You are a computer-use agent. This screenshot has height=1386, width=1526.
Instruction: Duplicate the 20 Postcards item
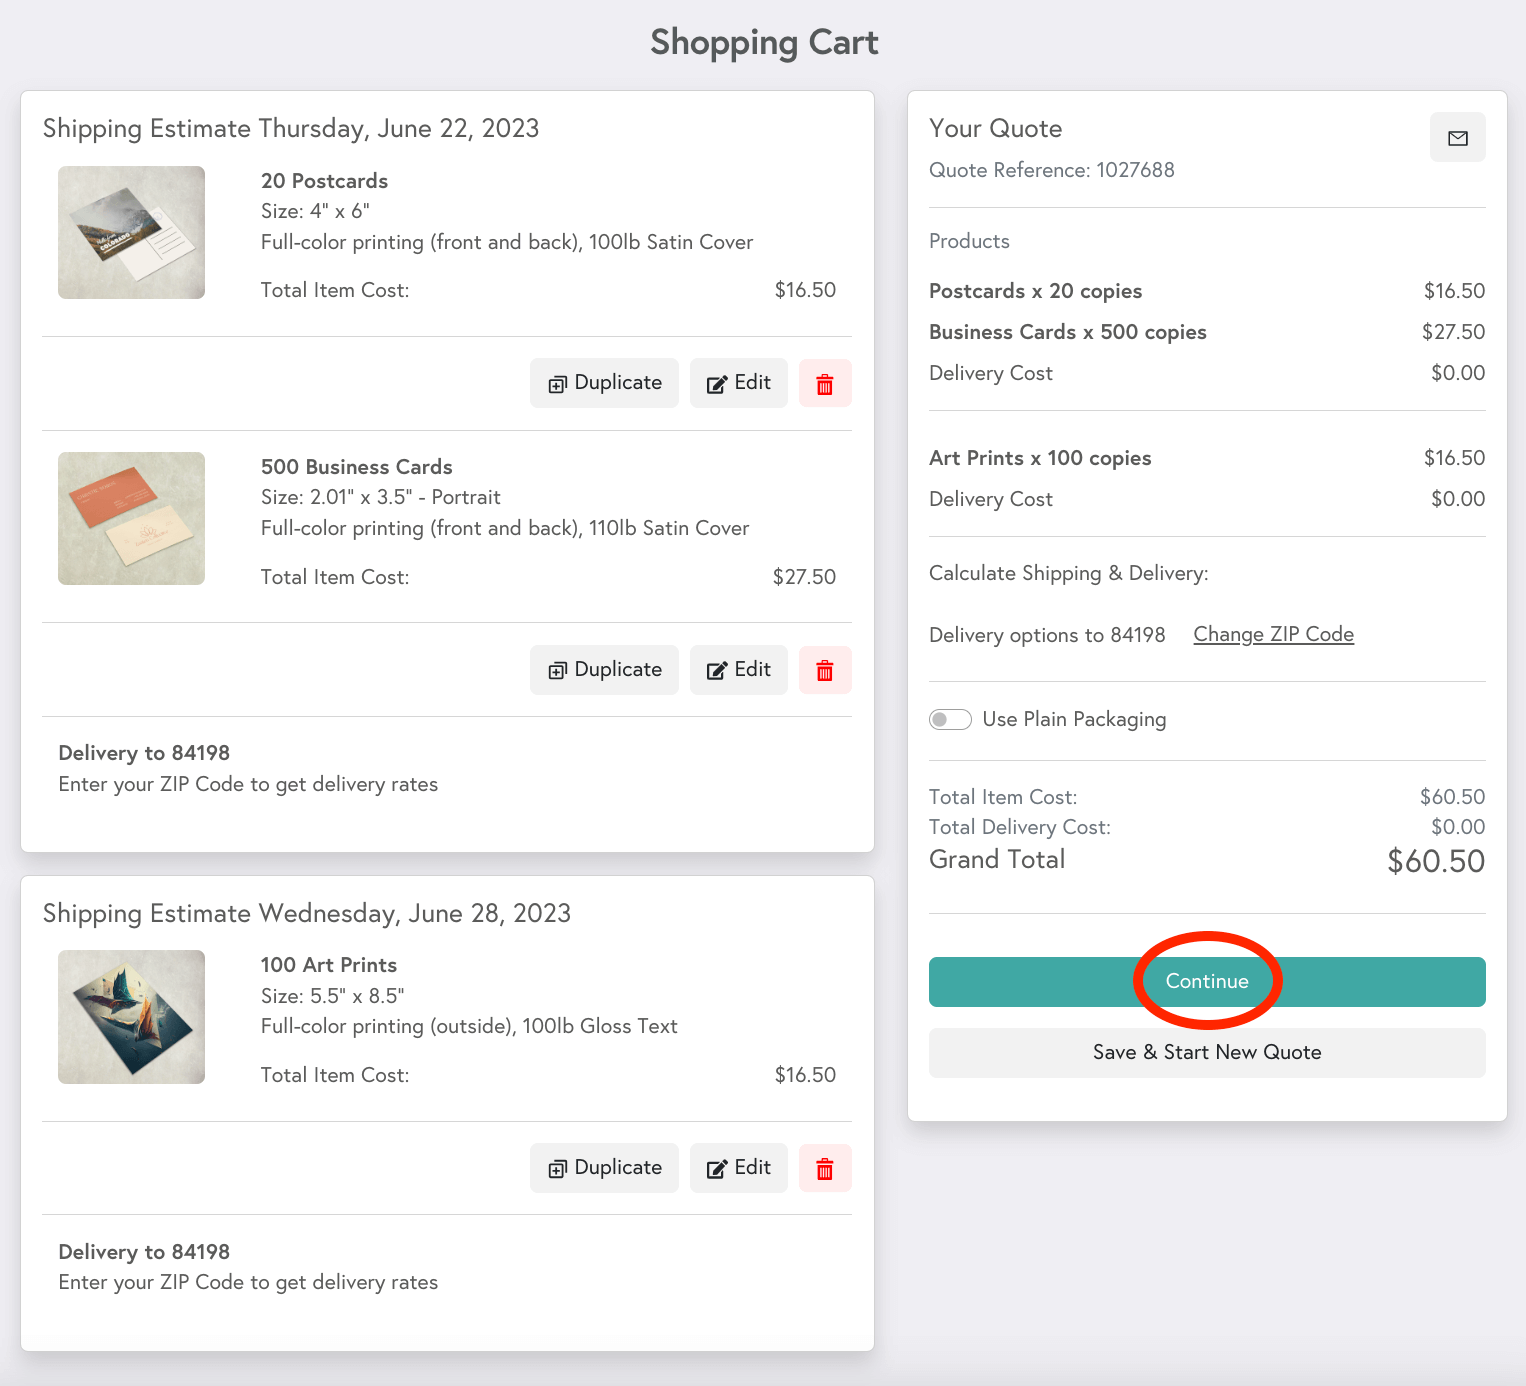(604, 383)
